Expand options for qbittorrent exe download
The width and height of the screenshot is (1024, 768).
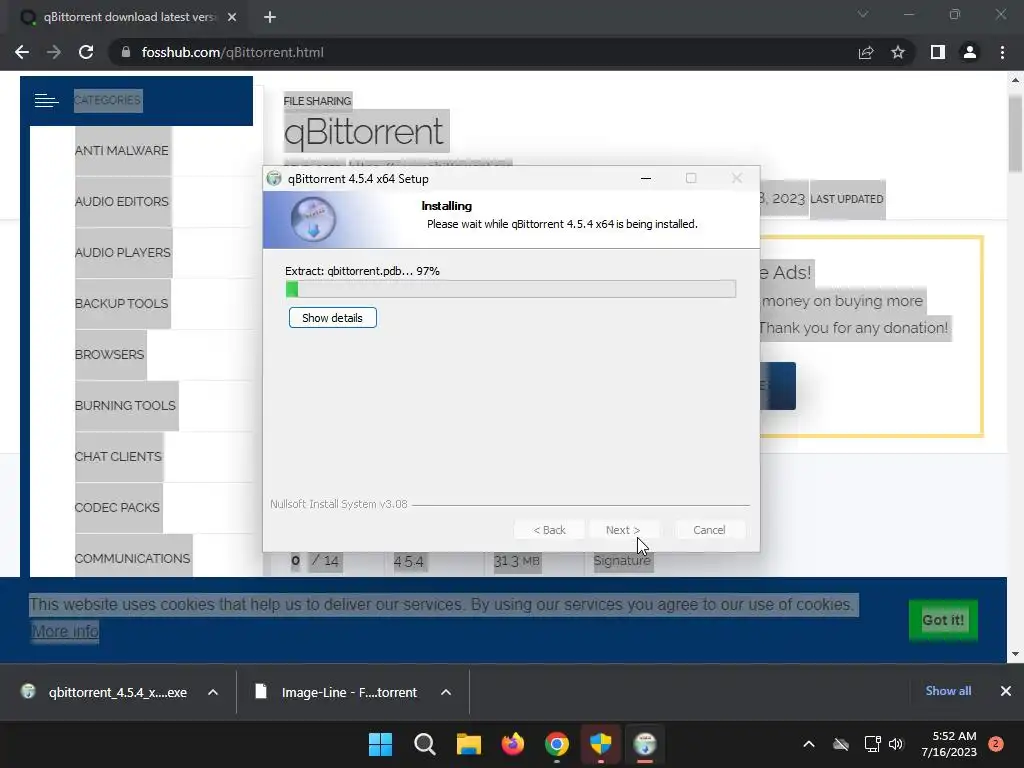[213, 692]
